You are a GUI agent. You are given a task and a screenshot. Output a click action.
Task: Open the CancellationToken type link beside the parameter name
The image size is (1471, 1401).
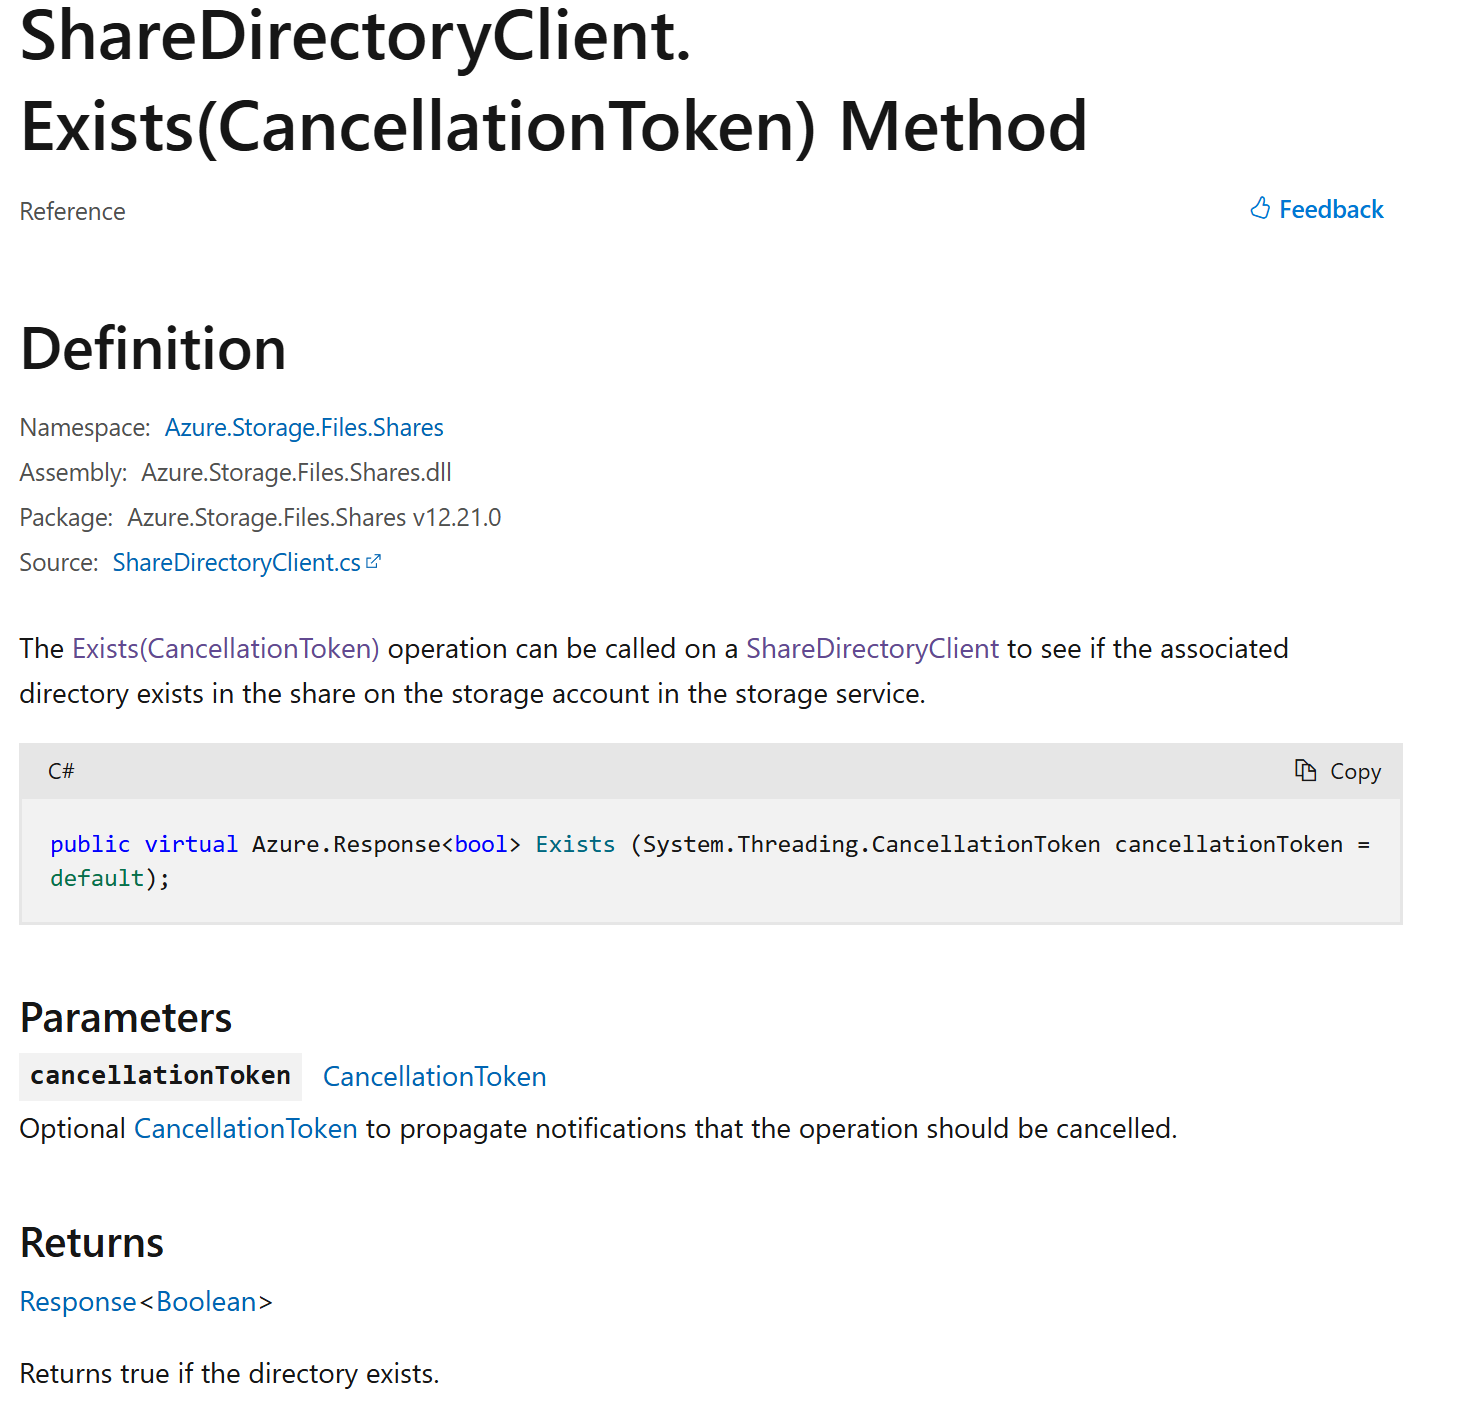(434, 1077)
